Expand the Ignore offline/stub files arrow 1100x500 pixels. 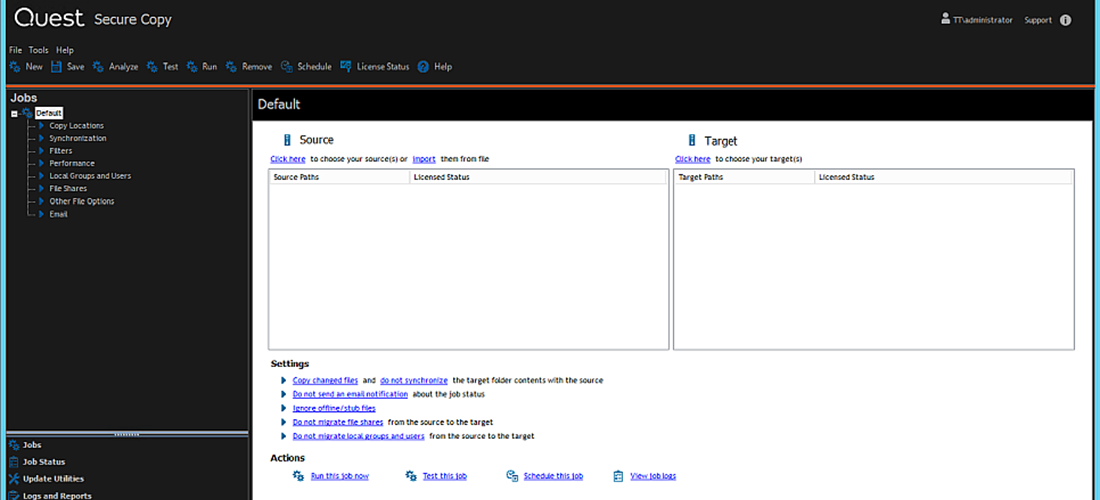283,408
